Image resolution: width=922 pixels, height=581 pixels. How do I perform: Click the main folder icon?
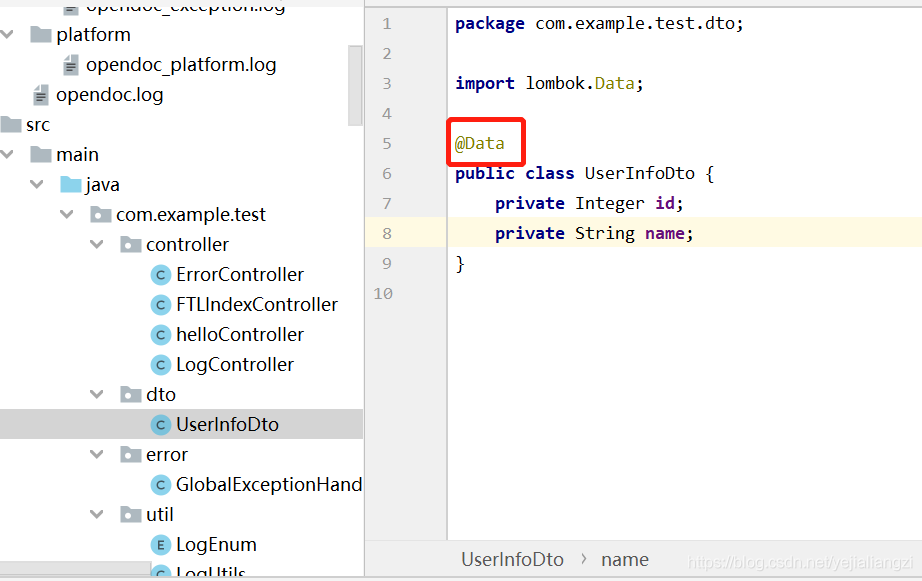[41, 155]
